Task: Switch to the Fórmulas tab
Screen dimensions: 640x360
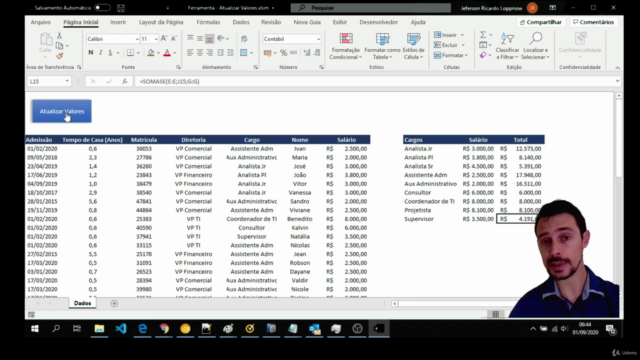Action: pos(208,22)
